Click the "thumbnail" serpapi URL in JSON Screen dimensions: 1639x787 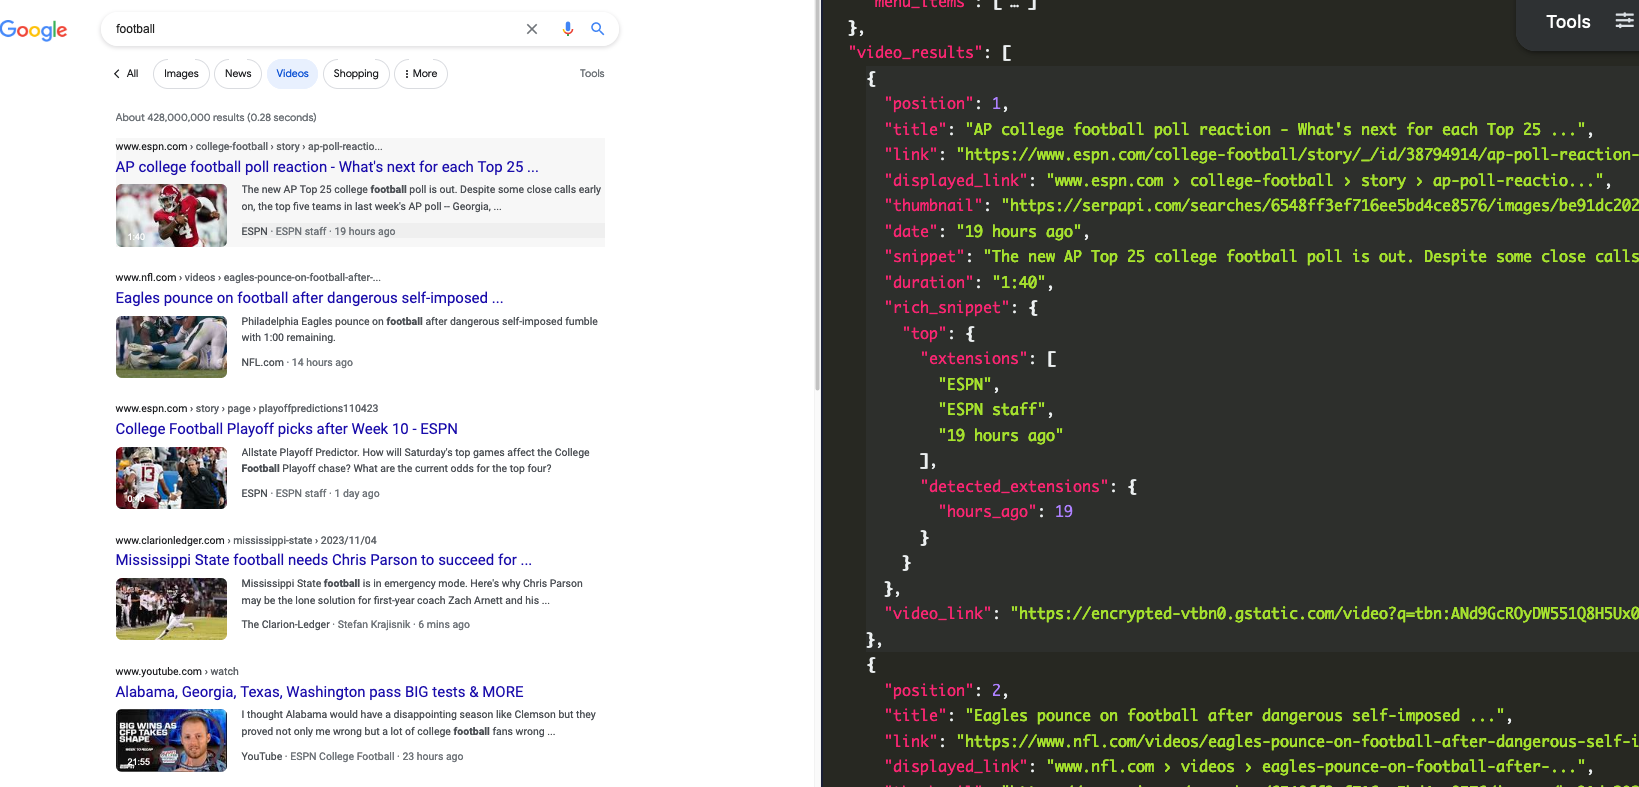[x=1320, y=206]
